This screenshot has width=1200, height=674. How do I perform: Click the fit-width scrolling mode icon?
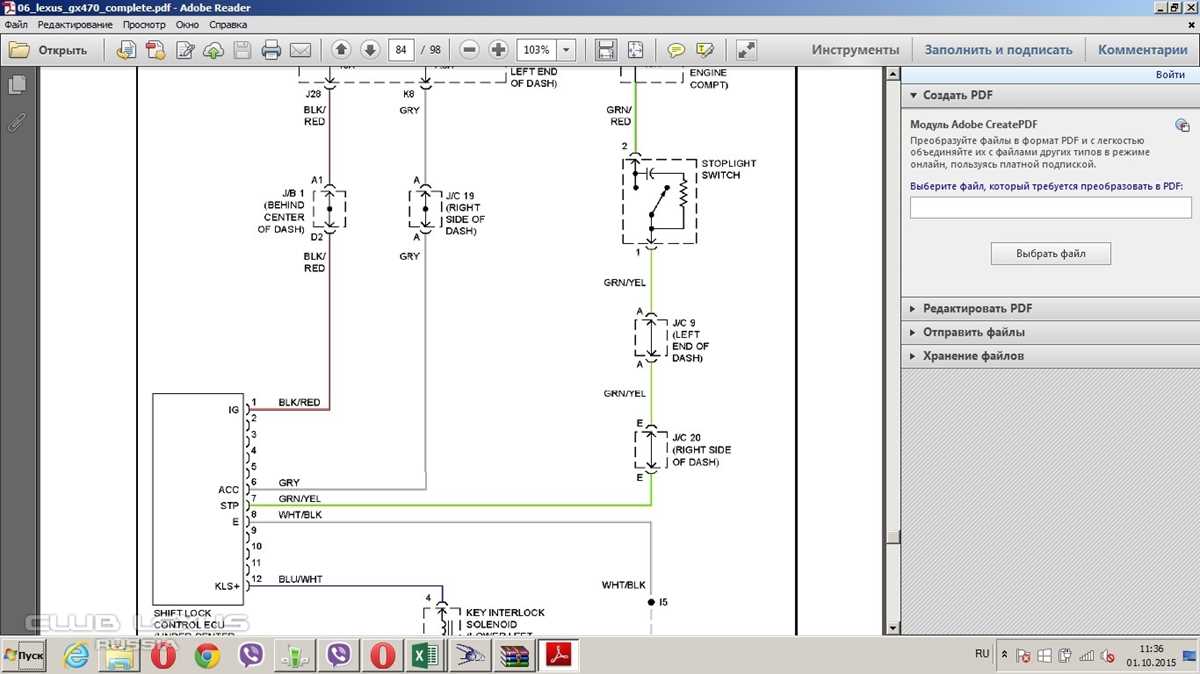click(606, 49)
